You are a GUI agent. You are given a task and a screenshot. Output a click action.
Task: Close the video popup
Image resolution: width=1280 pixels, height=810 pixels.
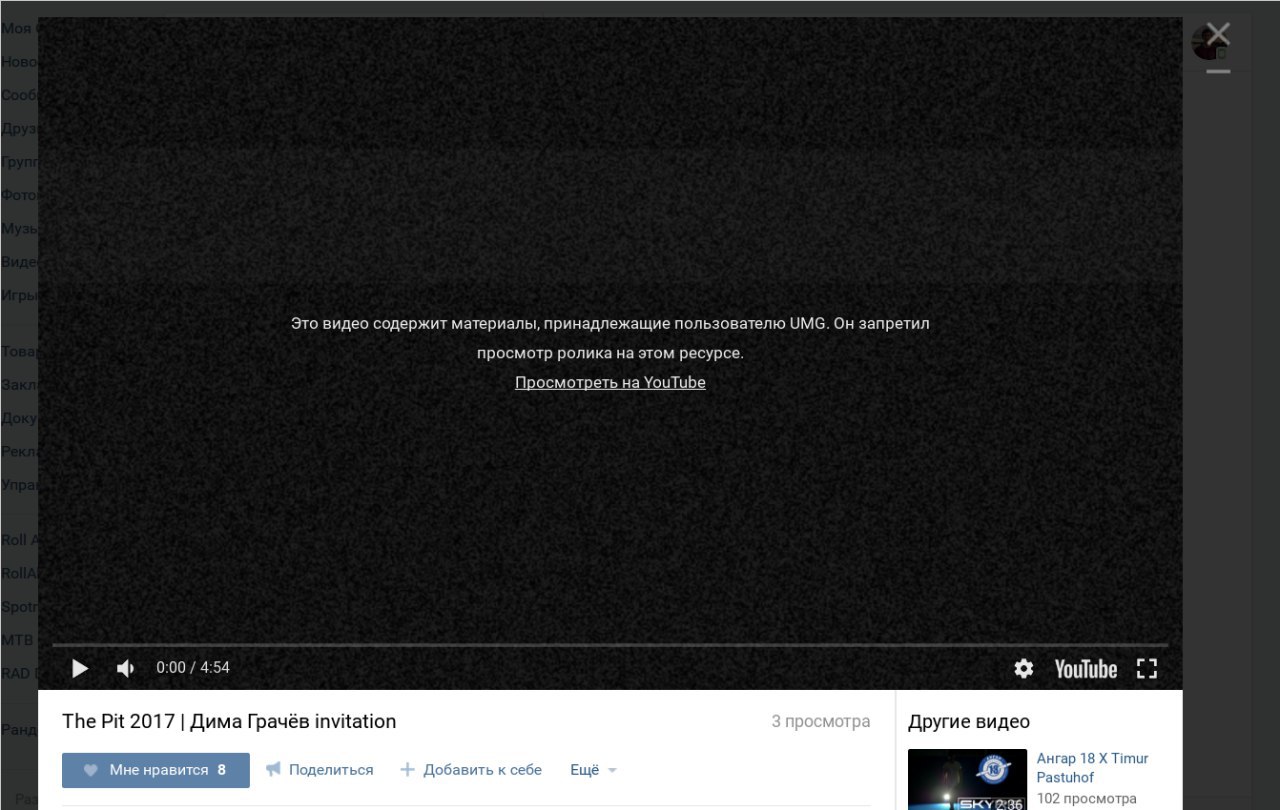click(1217, 35)
